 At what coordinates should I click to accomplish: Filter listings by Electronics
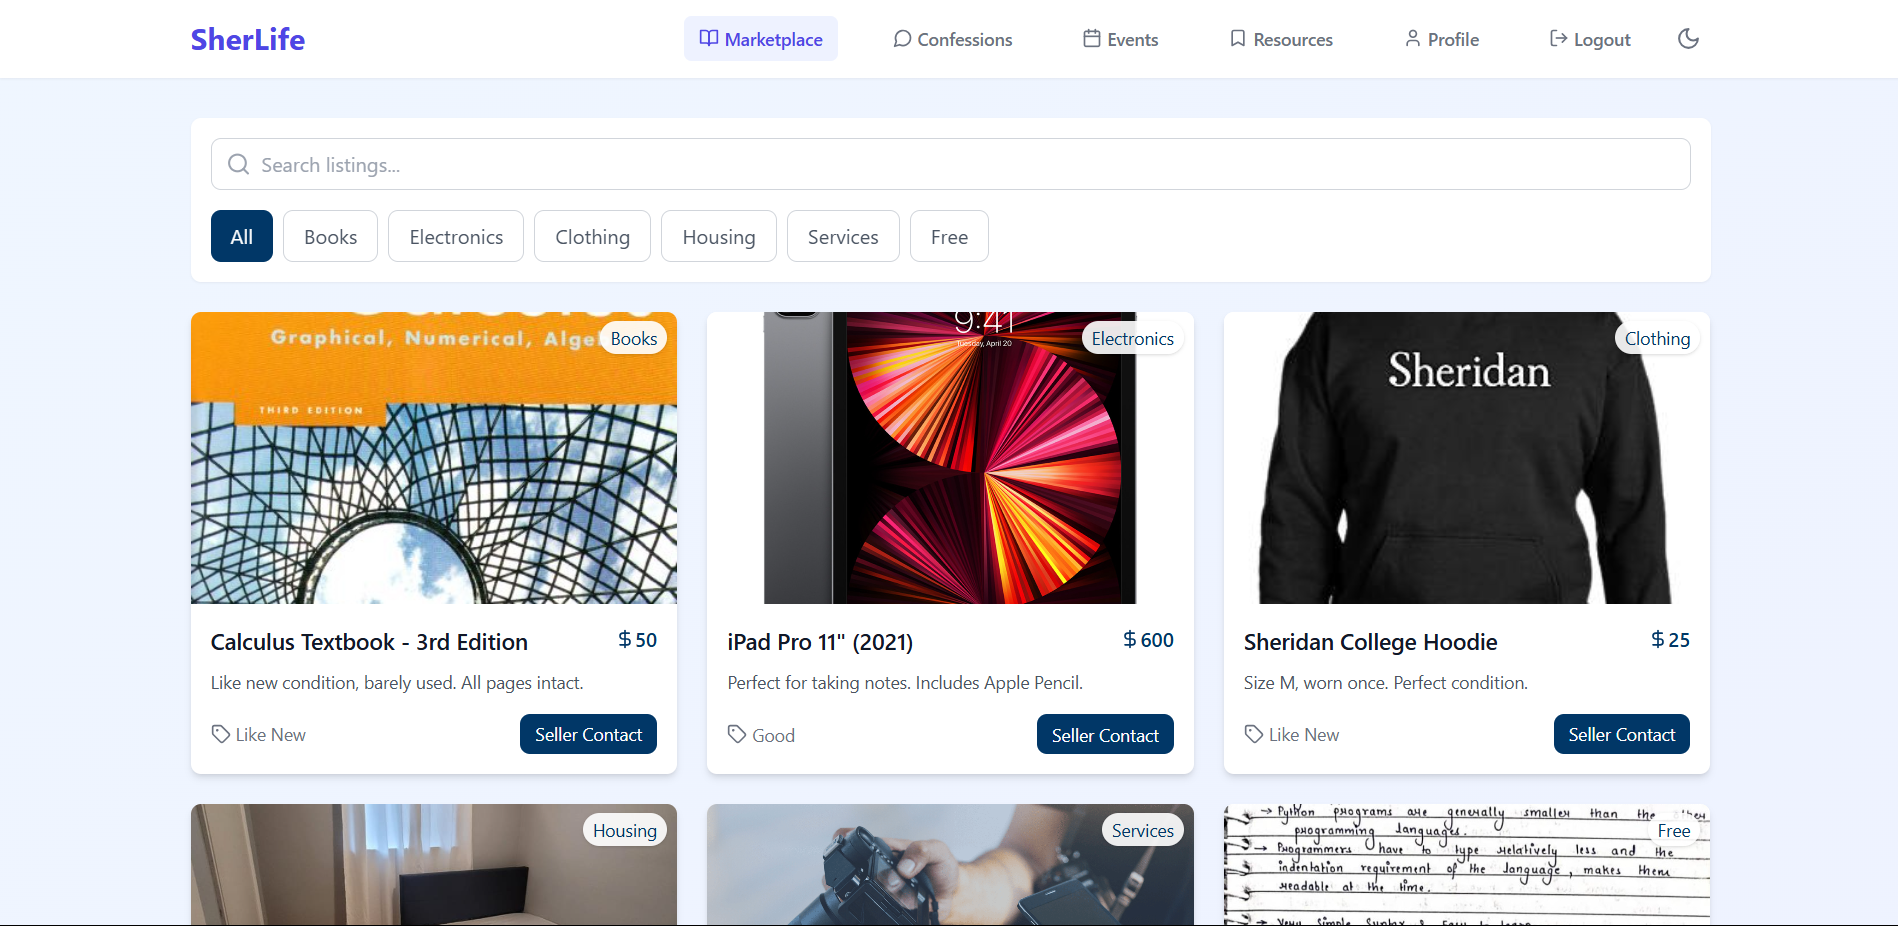click(x=456, y=236)
